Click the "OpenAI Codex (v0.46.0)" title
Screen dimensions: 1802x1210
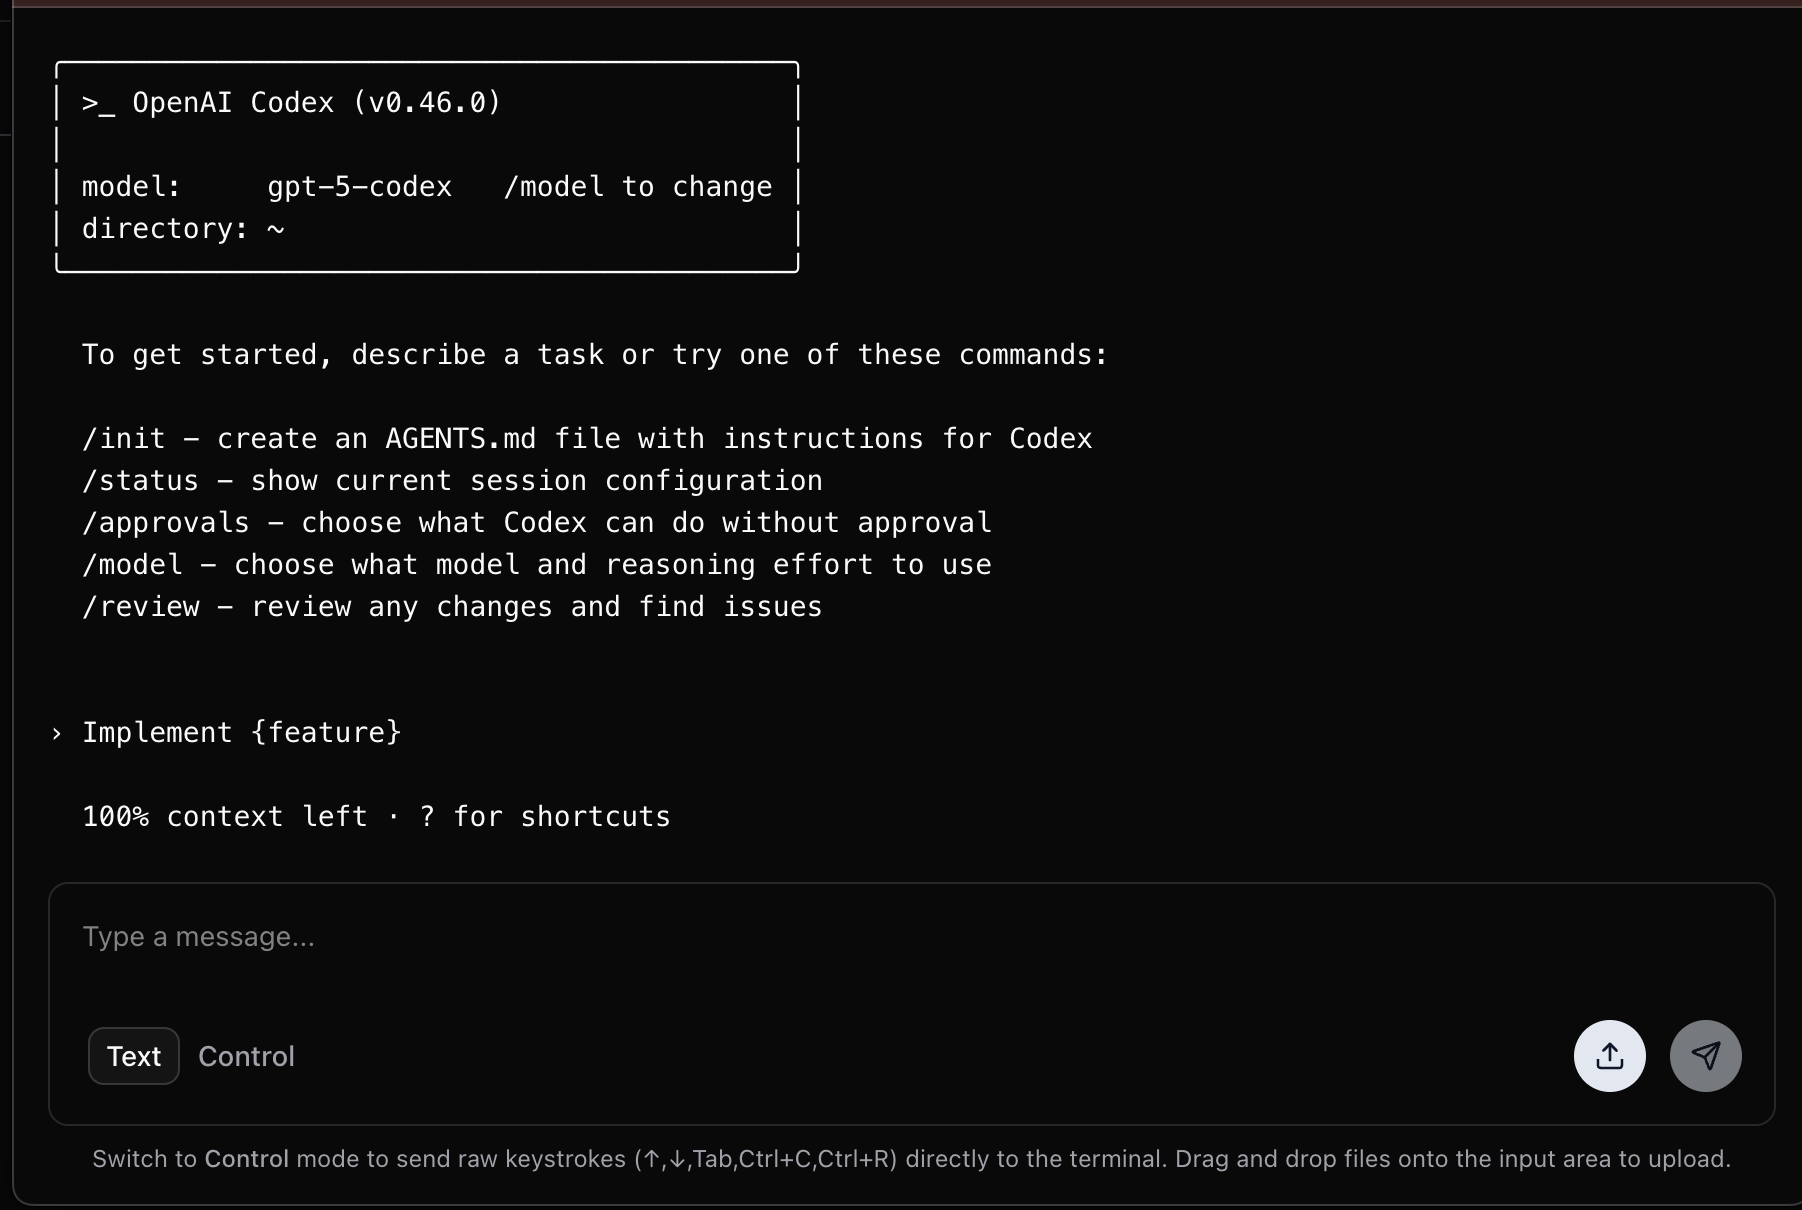[x=318, y=102]
